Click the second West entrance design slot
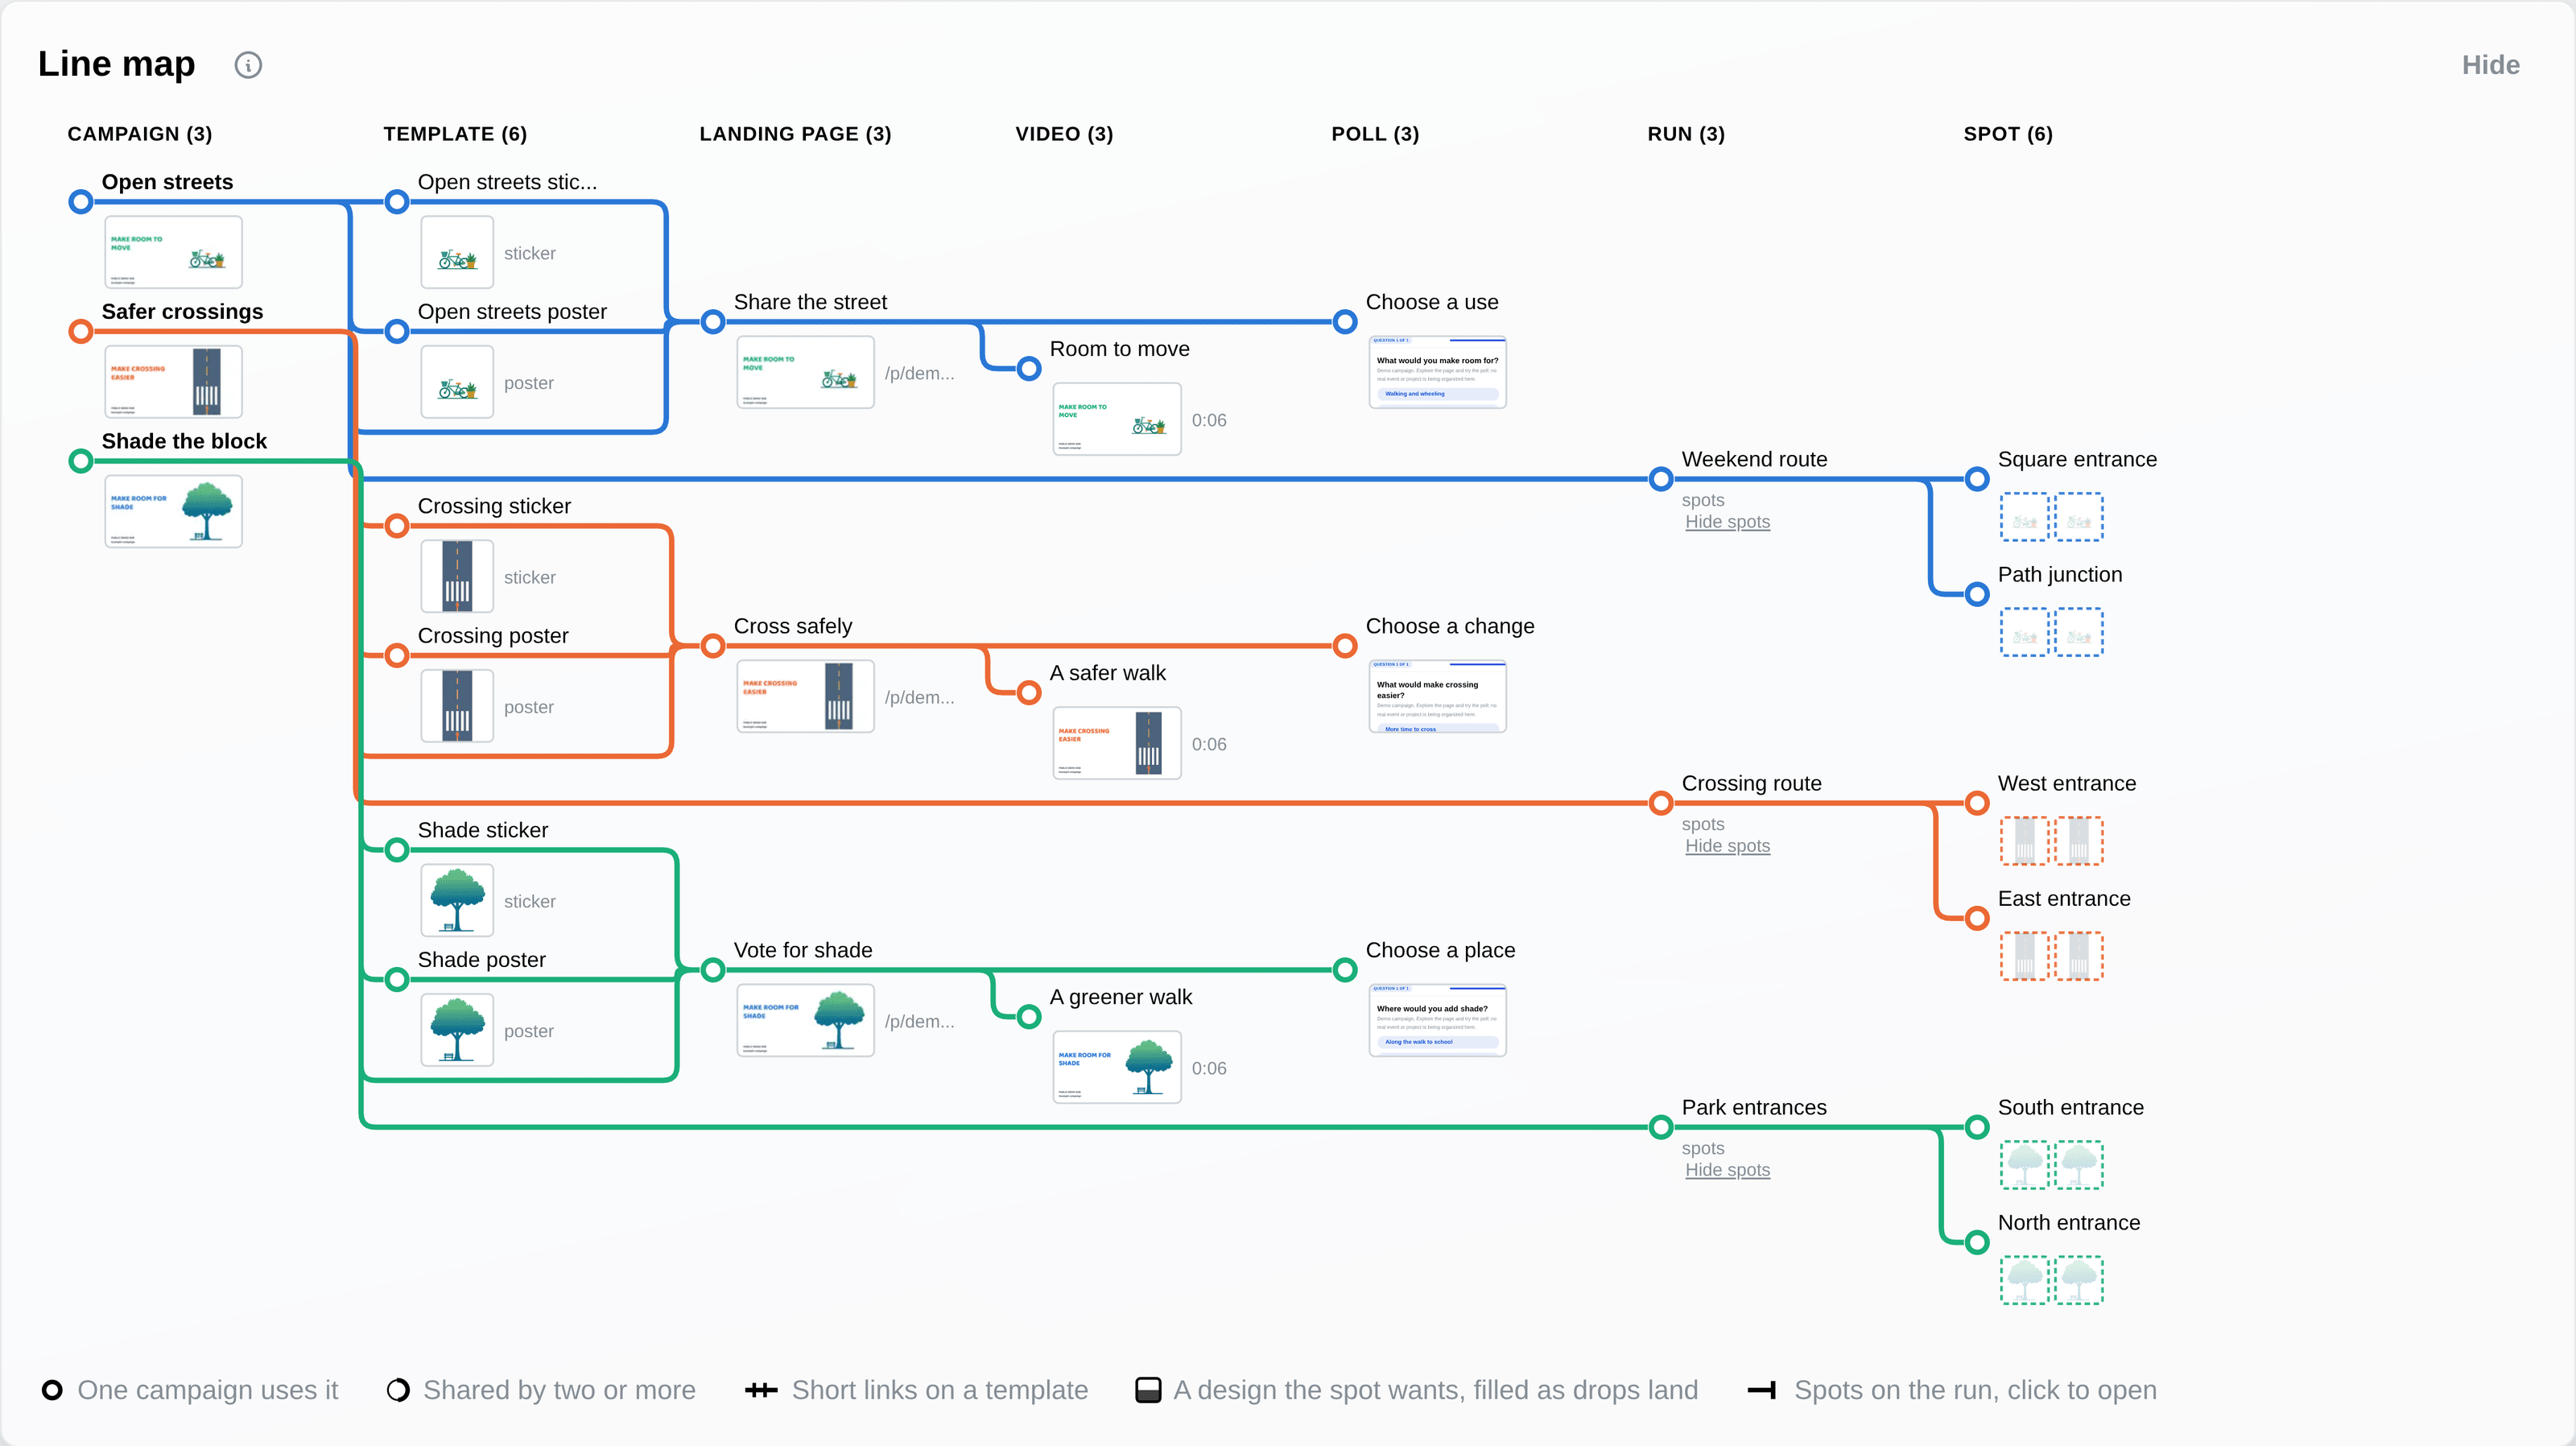The height and width of the screenshot is (1446, 2576). (2079, 841)
